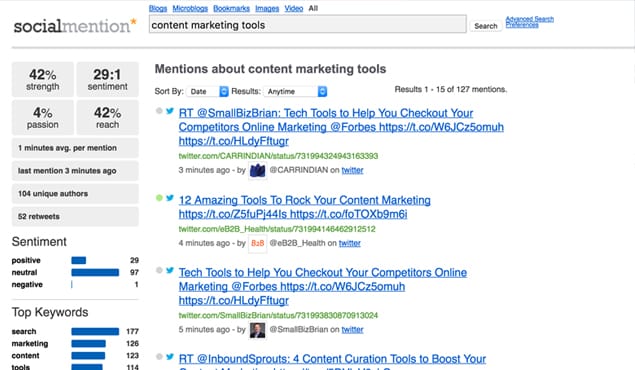Open Advanced Search Preferences link
Viewport: 635px width, 370px height.
(529, 22)
